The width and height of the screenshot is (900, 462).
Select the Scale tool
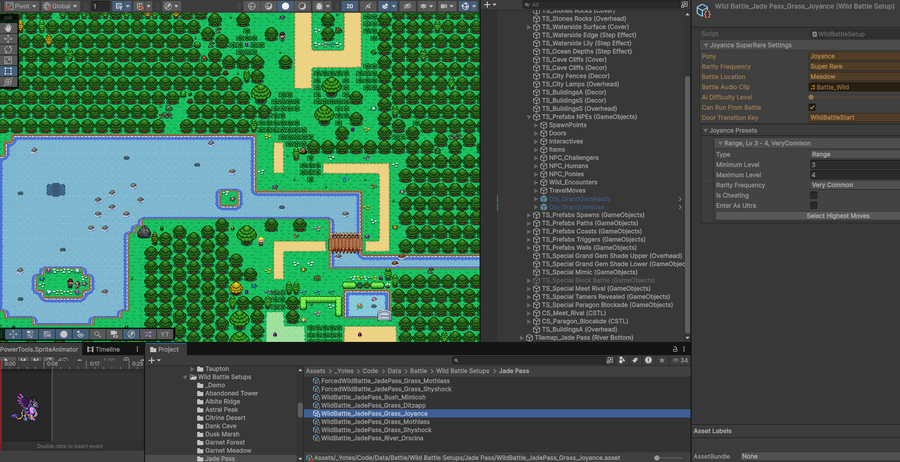[9, 60]
